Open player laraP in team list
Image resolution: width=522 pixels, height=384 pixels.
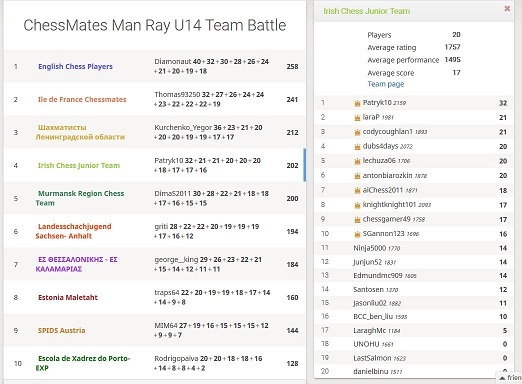[x=414, y=117]
